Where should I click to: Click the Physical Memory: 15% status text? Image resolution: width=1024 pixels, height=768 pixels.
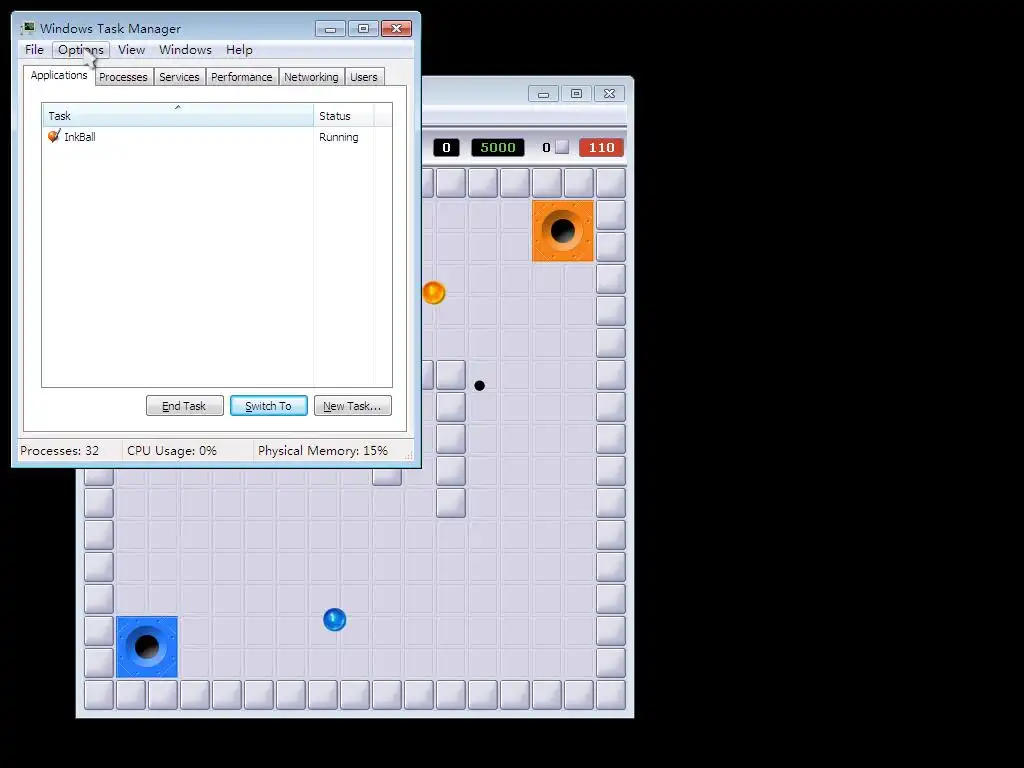pyautogui.click(x=323, y=451)
